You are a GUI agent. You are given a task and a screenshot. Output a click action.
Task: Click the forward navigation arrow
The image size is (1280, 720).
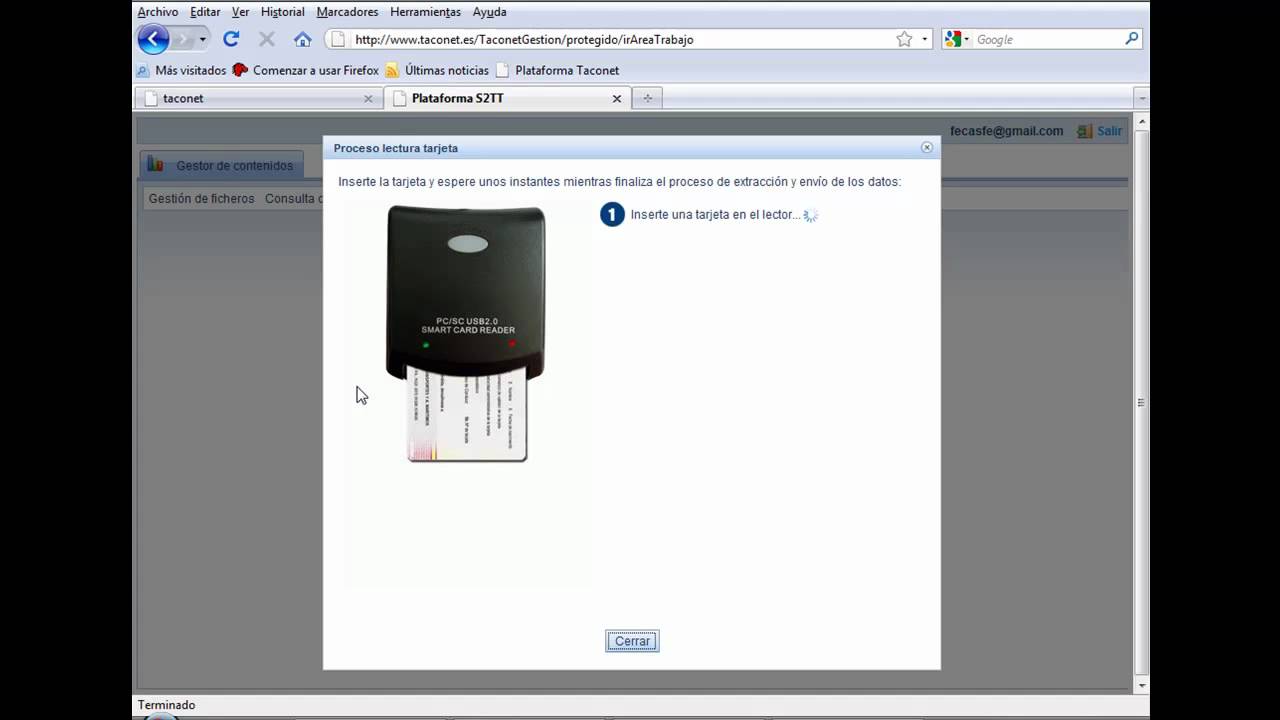click(x=183, y=39)
